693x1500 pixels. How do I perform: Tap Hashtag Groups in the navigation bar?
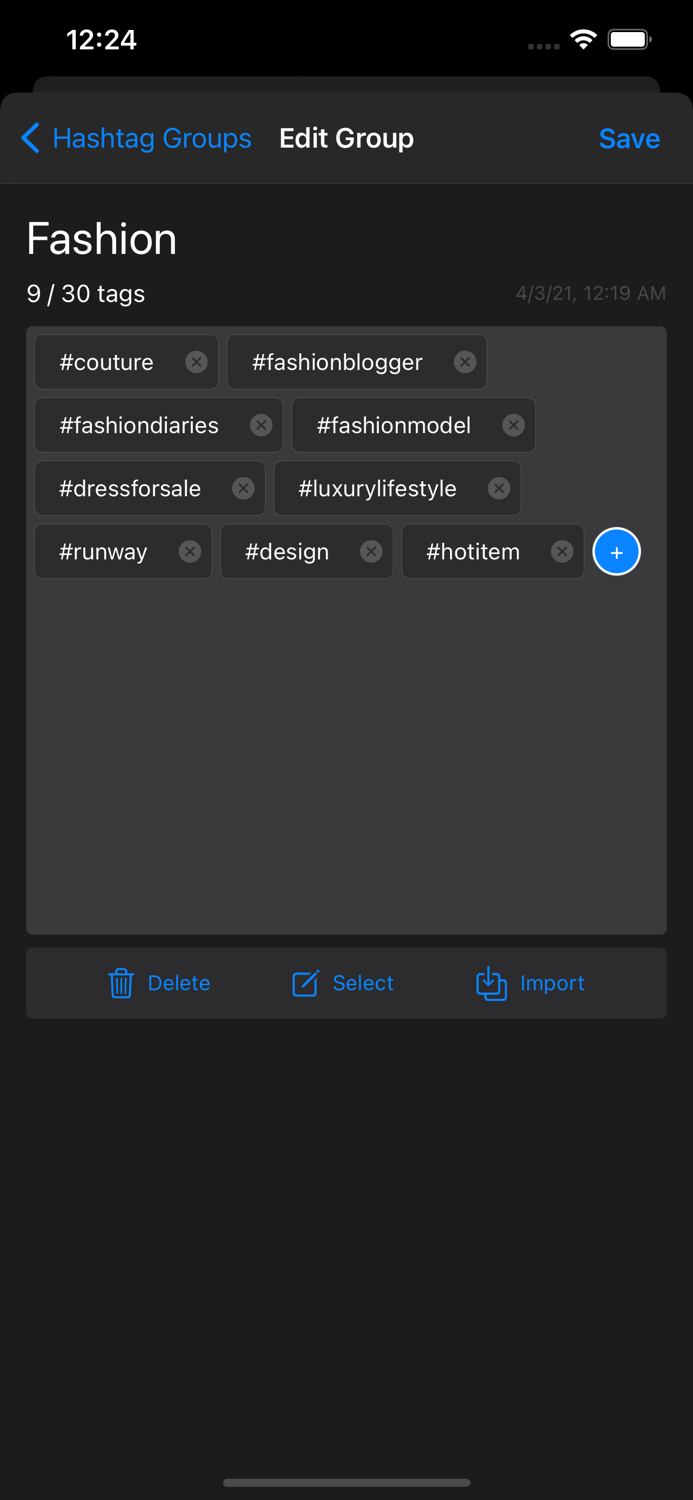152,138
